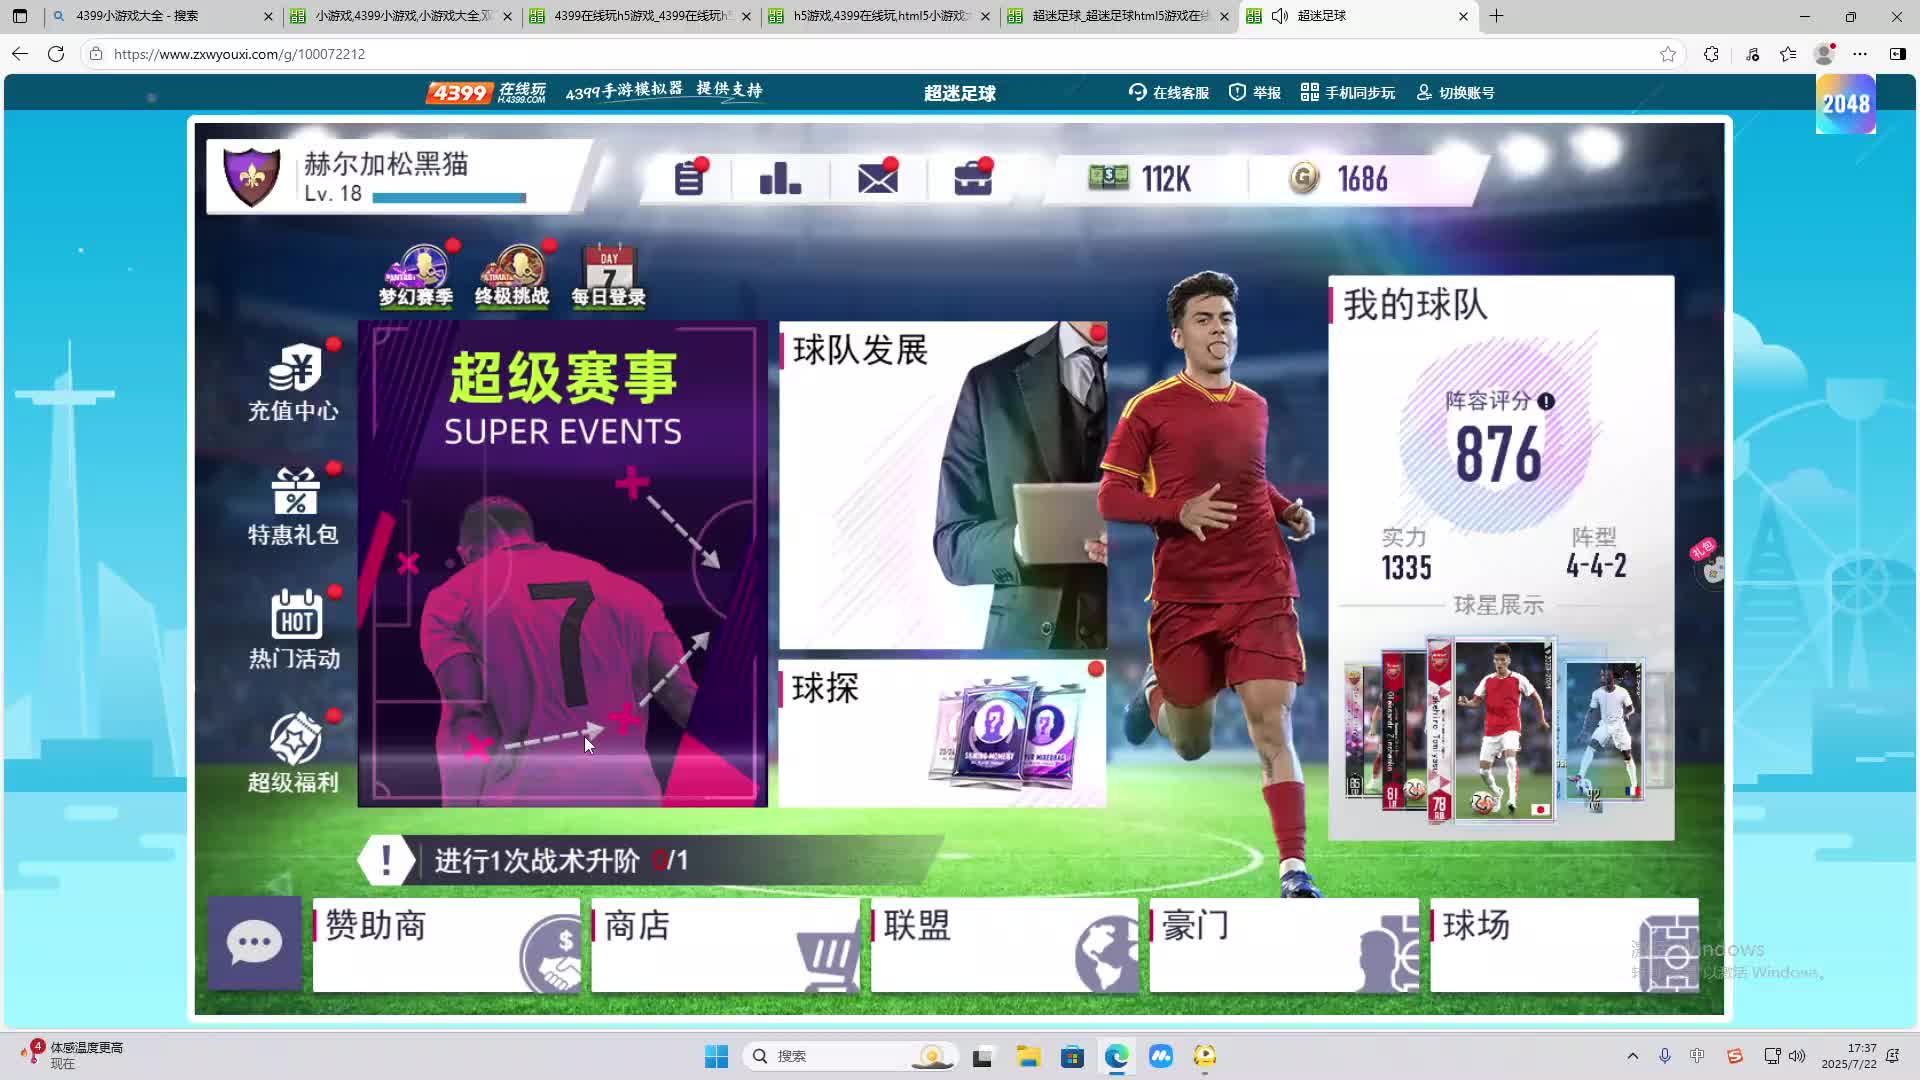Click 阵容评分 info tooltip icon
This screenshot has height=1080, width=1920.
[1546, 402]
